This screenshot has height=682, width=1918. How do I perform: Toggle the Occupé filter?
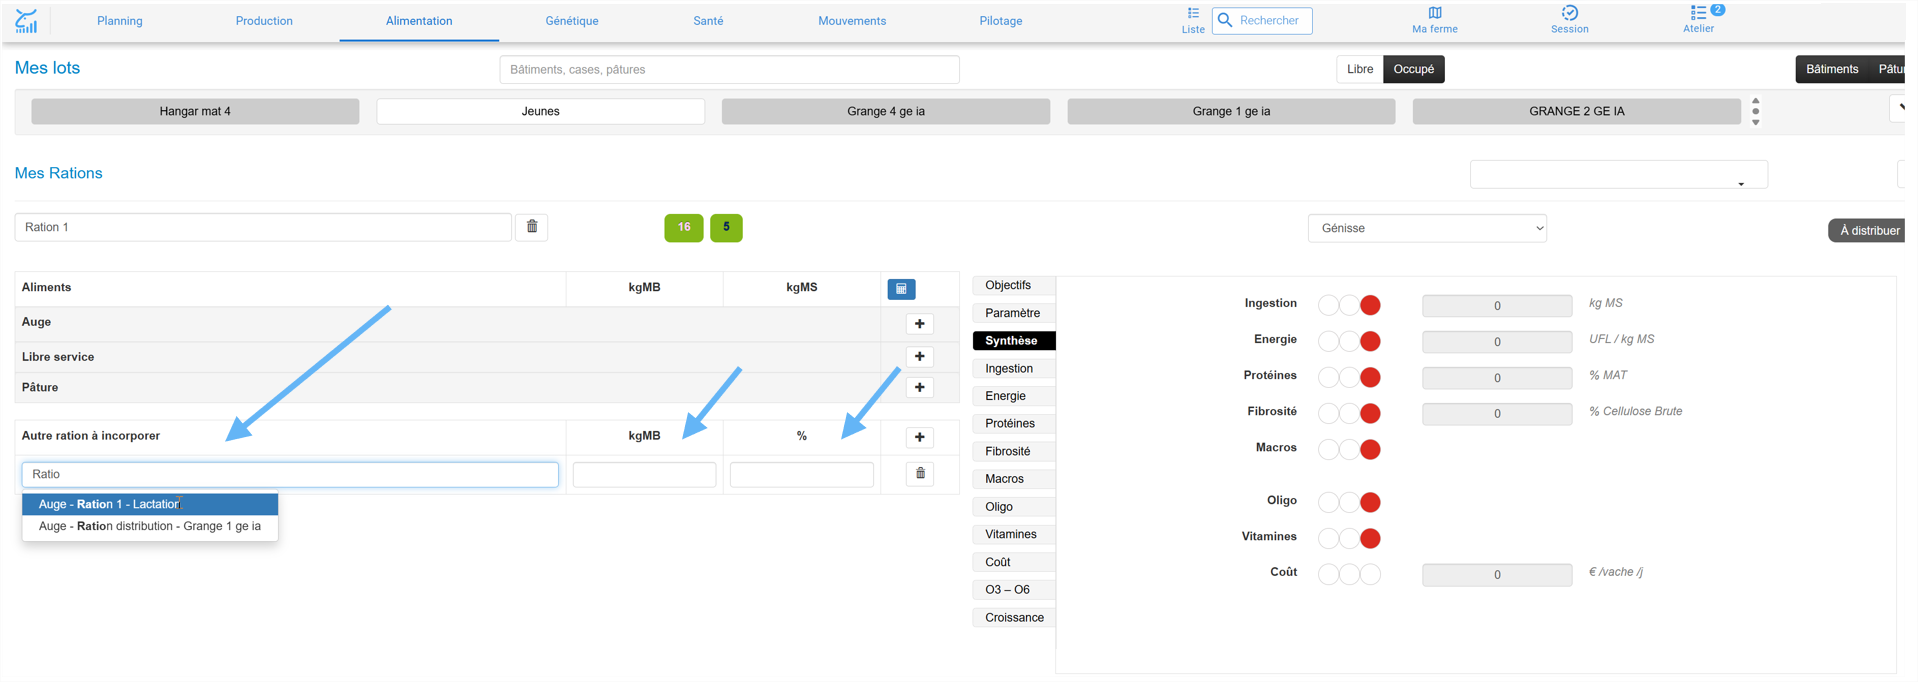1413,69
